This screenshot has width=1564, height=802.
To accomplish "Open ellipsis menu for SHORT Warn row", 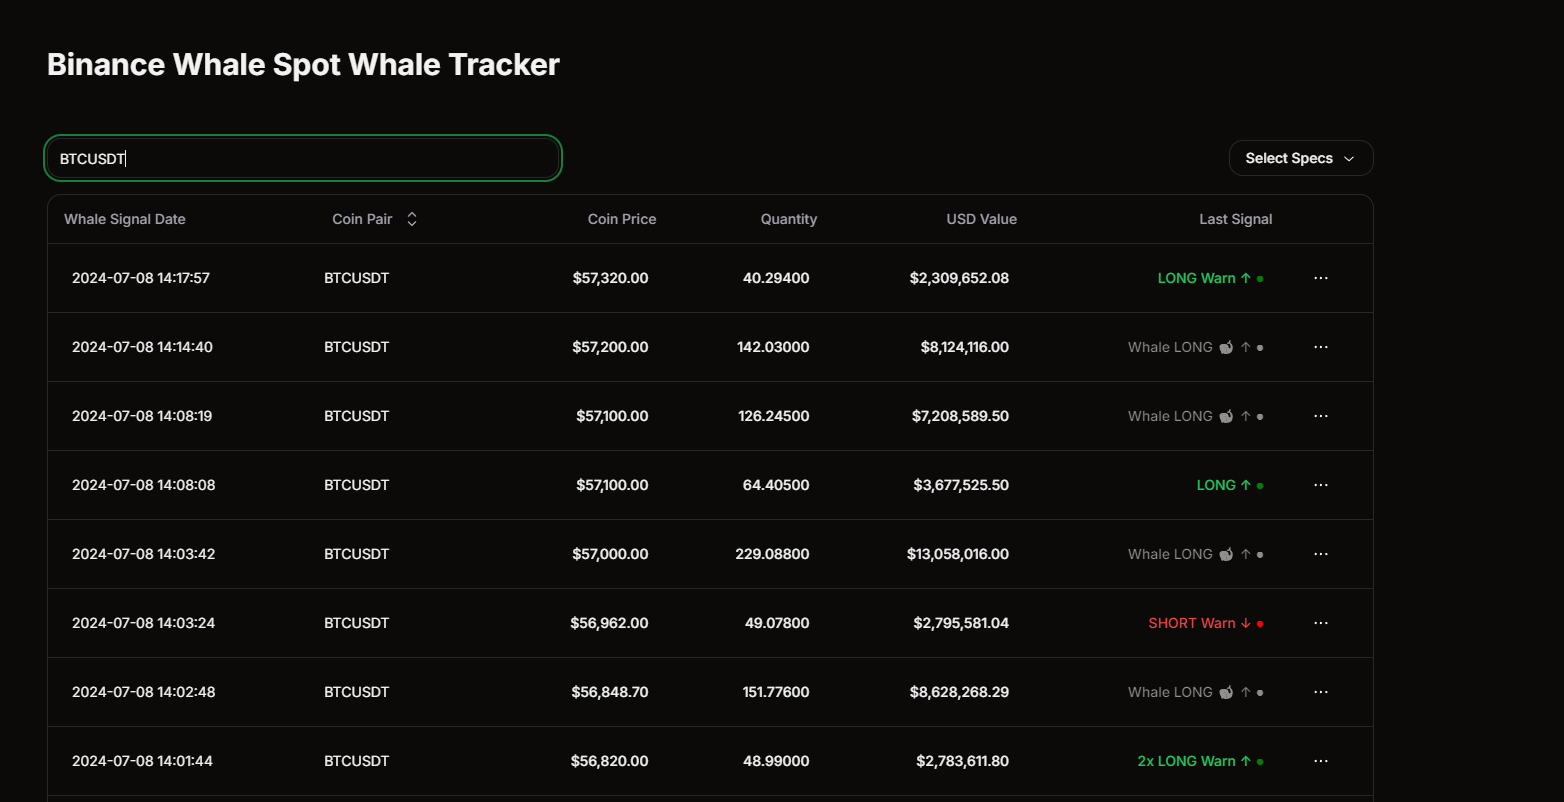I will point(1320,623).
